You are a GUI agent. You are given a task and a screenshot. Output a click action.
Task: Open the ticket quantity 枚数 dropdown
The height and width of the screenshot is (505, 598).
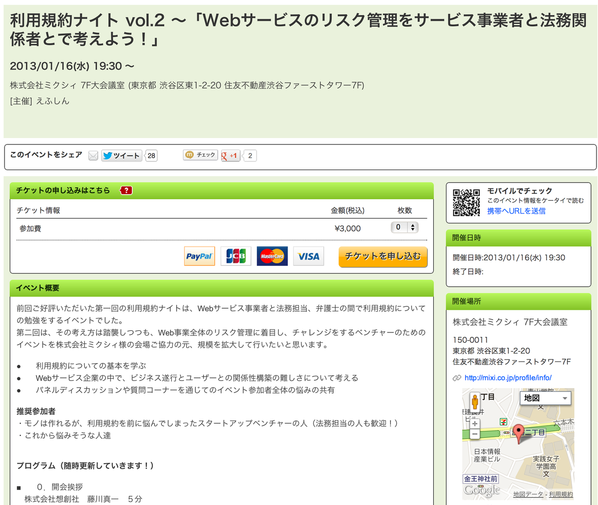(405, 227)
